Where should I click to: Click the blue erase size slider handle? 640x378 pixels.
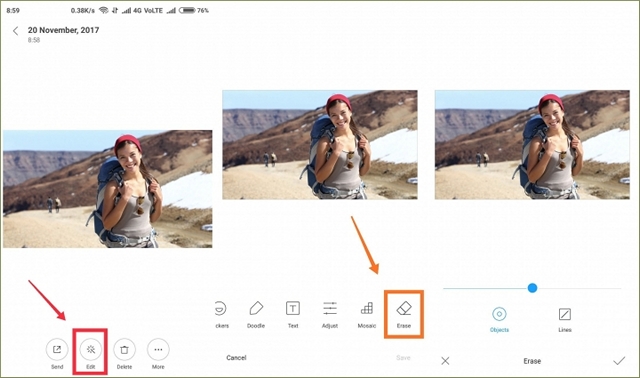[x=532, y=288]
